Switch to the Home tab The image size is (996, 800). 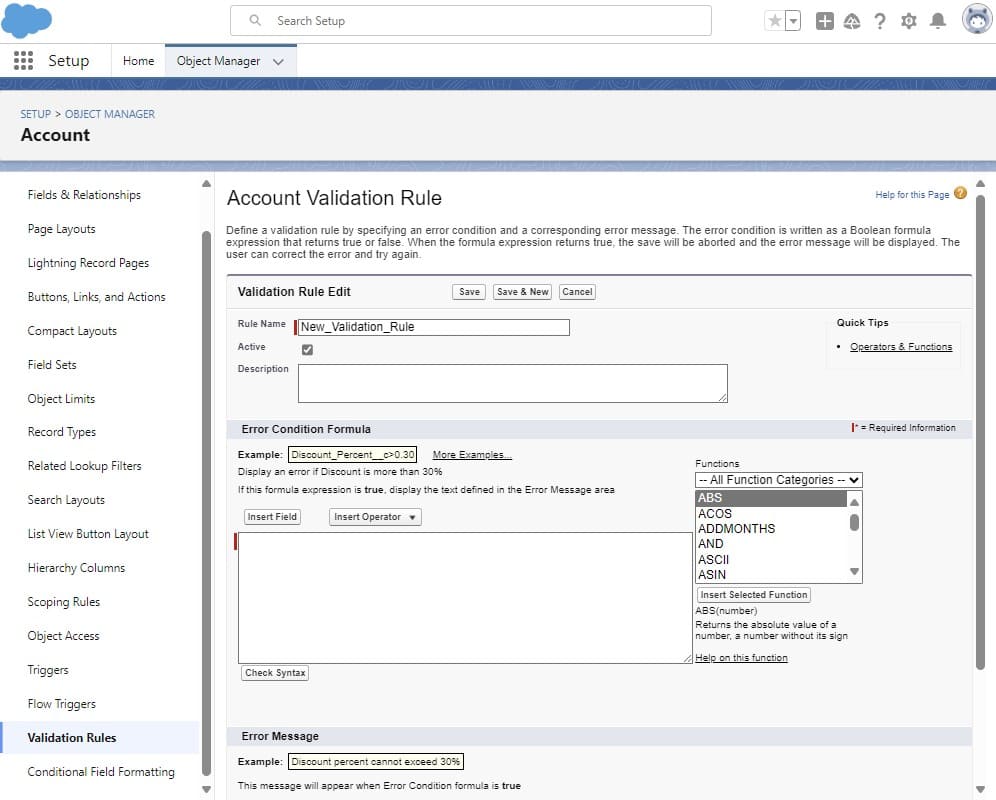[138, 61]
